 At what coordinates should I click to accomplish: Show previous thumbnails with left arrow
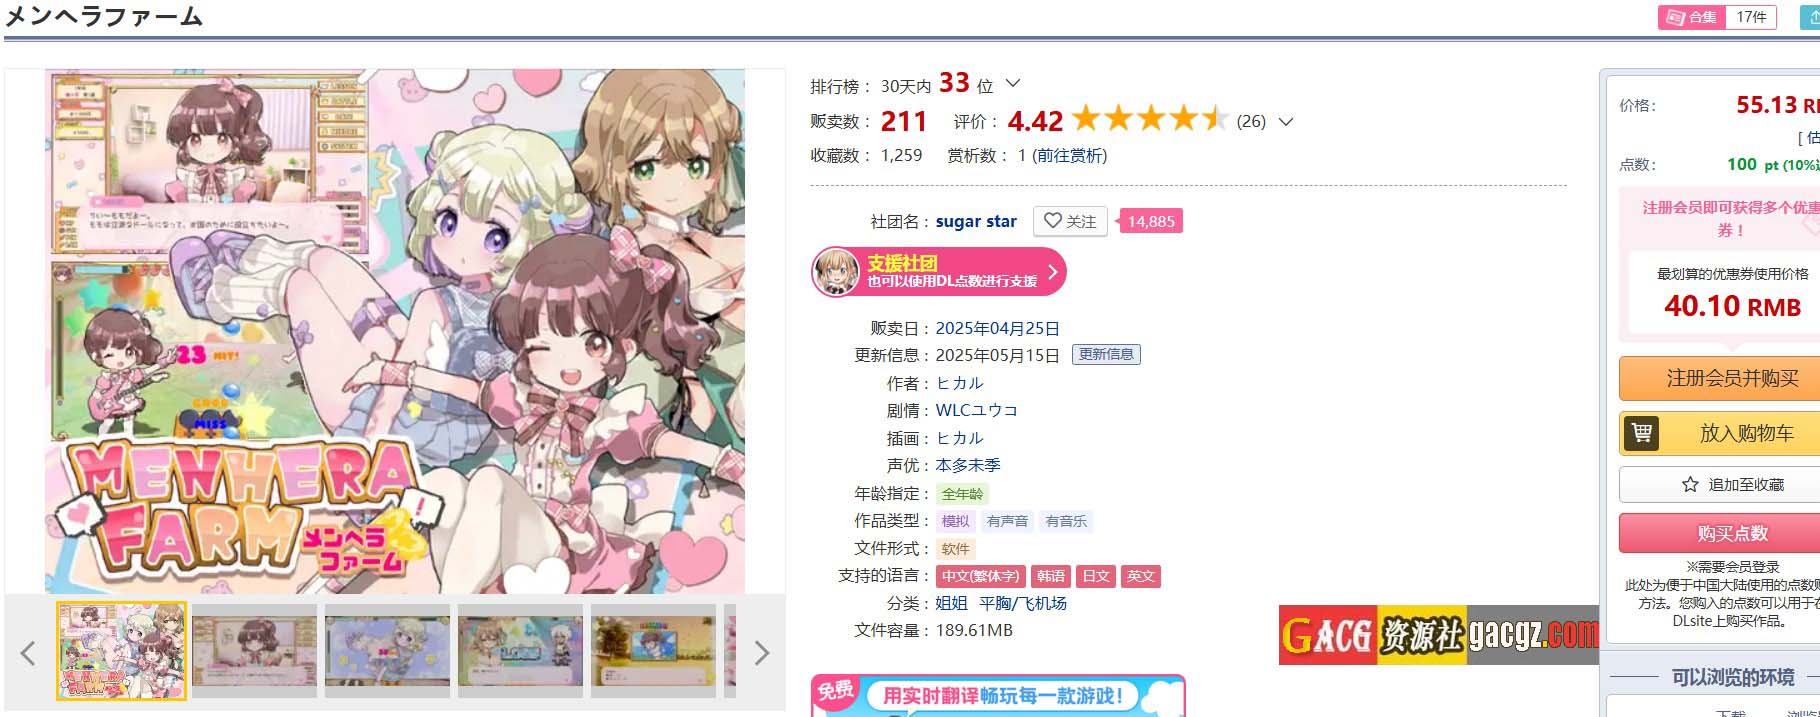click(28, 653)
